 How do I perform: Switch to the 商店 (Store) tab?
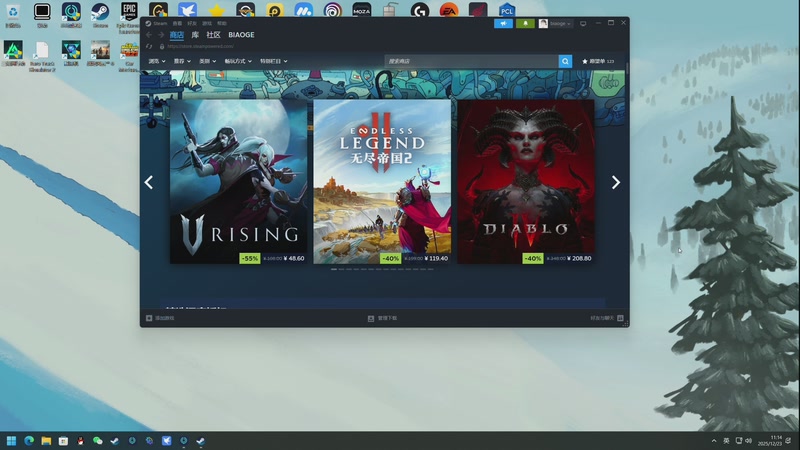click(x=177, y=35)
